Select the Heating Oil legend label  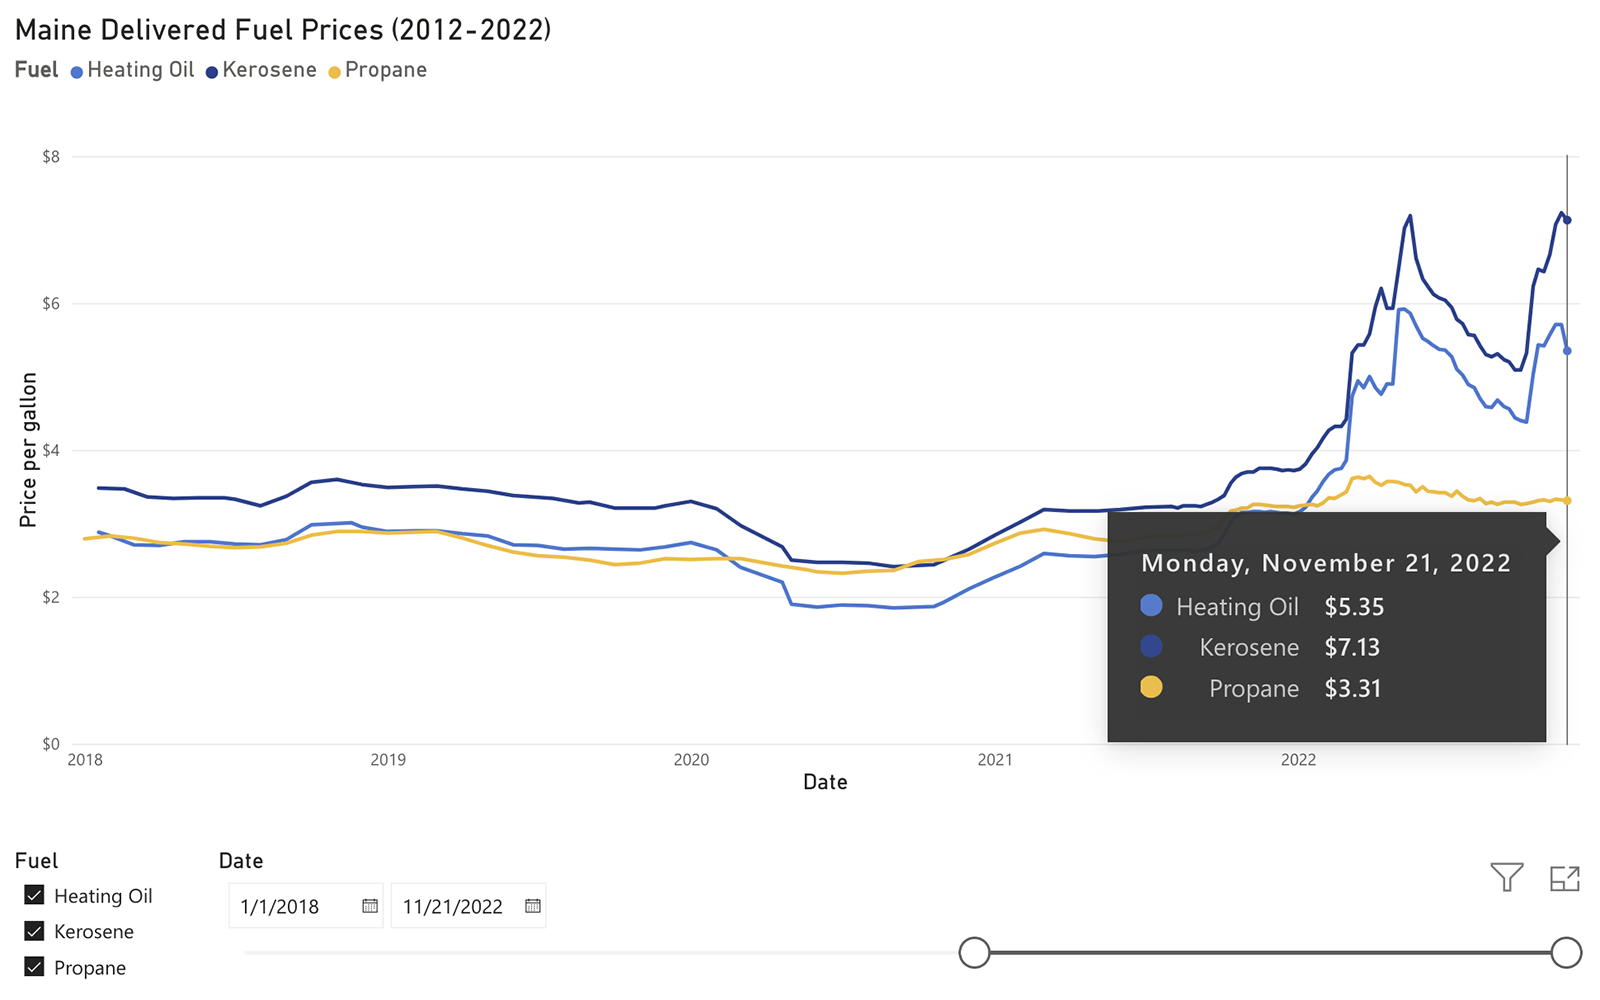point(141,70)
